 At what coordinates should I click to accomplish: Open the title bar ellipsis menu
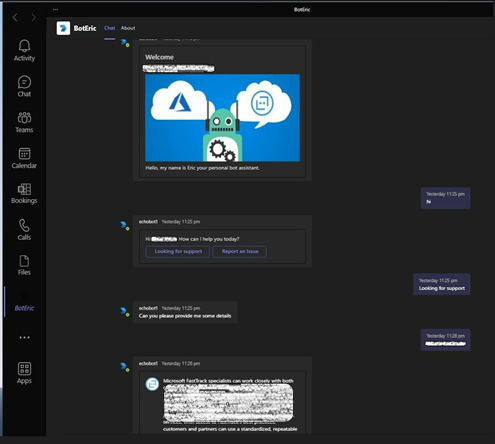55,9
